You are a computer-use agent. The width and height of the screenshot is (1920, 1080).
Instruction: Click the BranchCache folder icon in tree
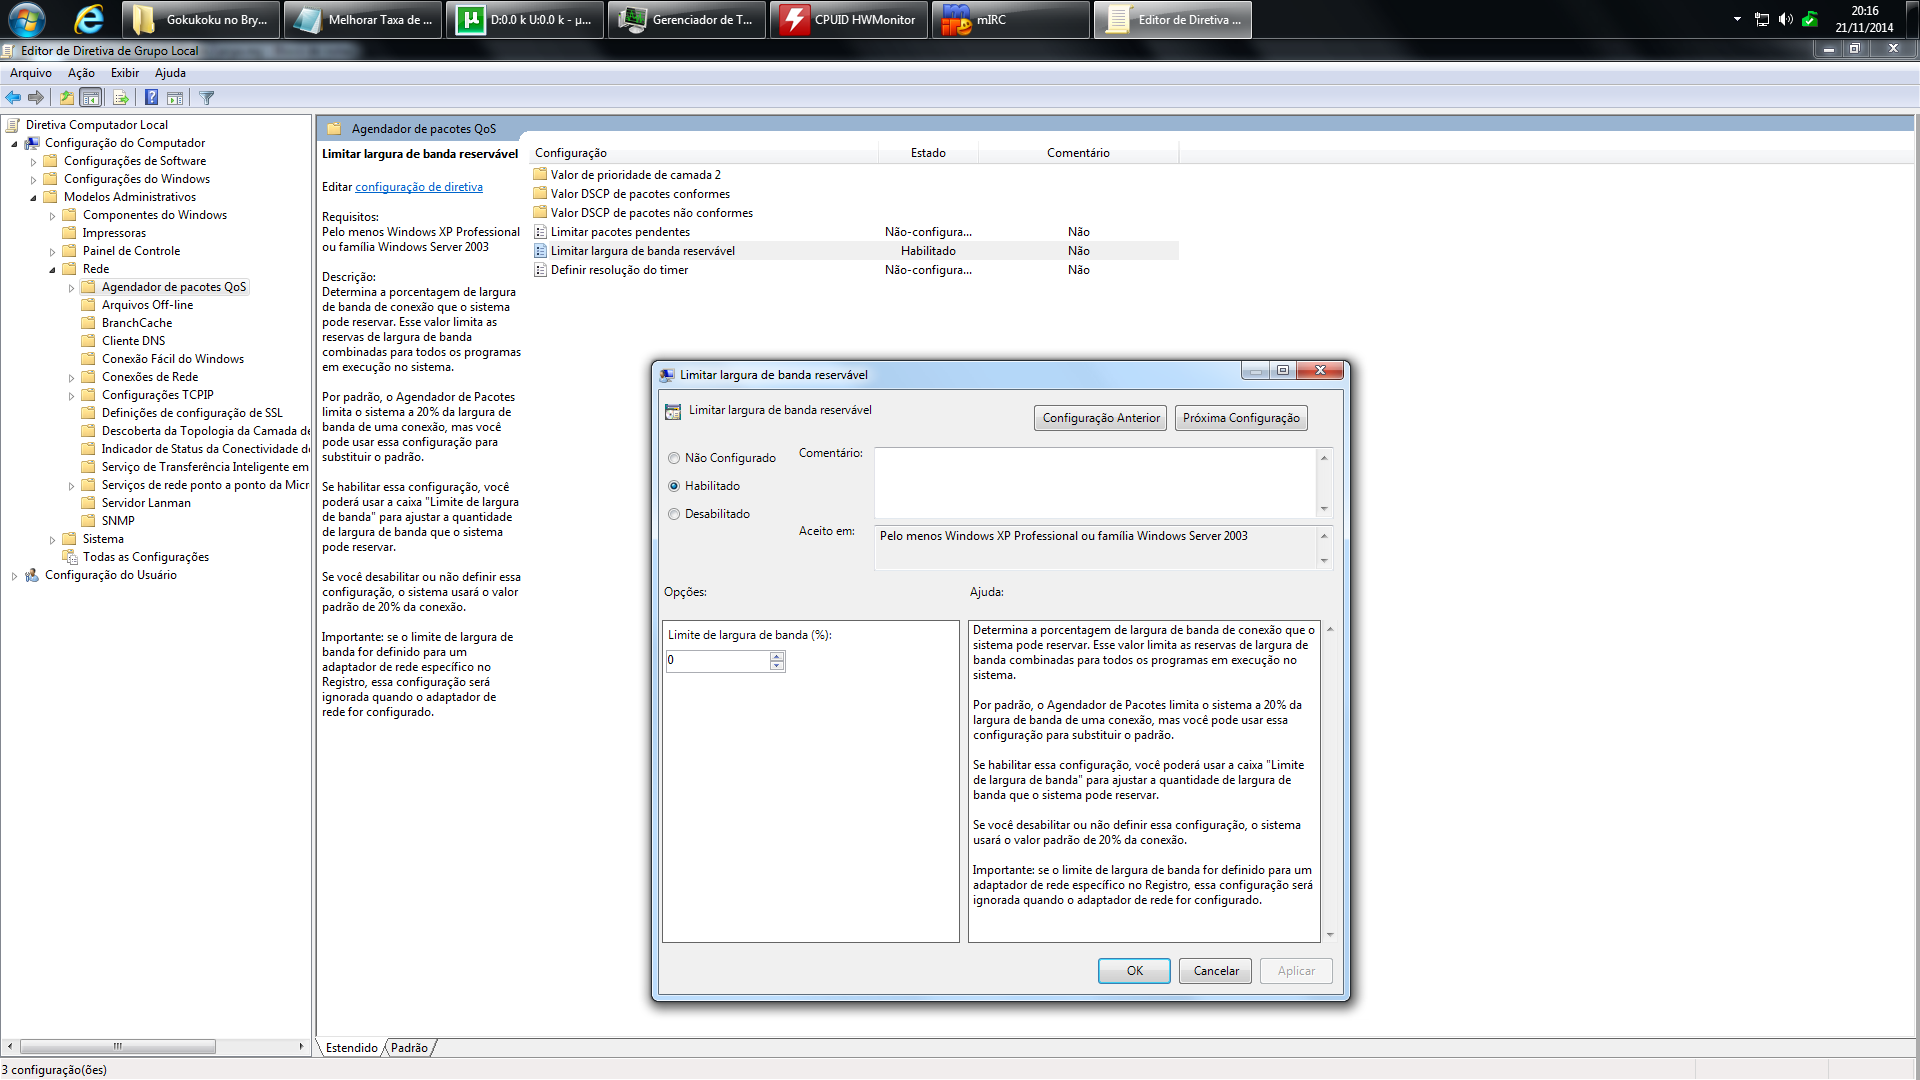[89, 323]
